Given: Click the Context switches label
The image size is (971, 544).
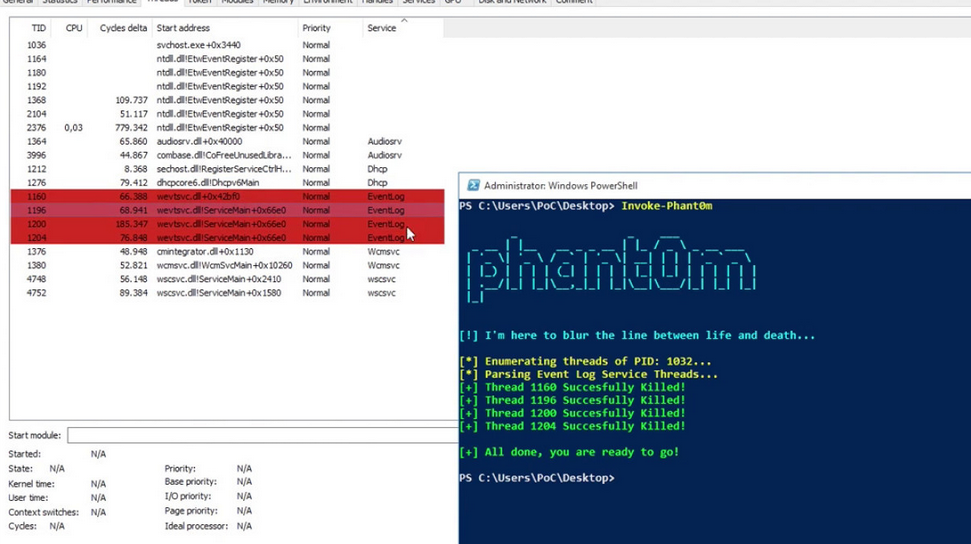Looking at the screenshot, I should click(43, 512).
